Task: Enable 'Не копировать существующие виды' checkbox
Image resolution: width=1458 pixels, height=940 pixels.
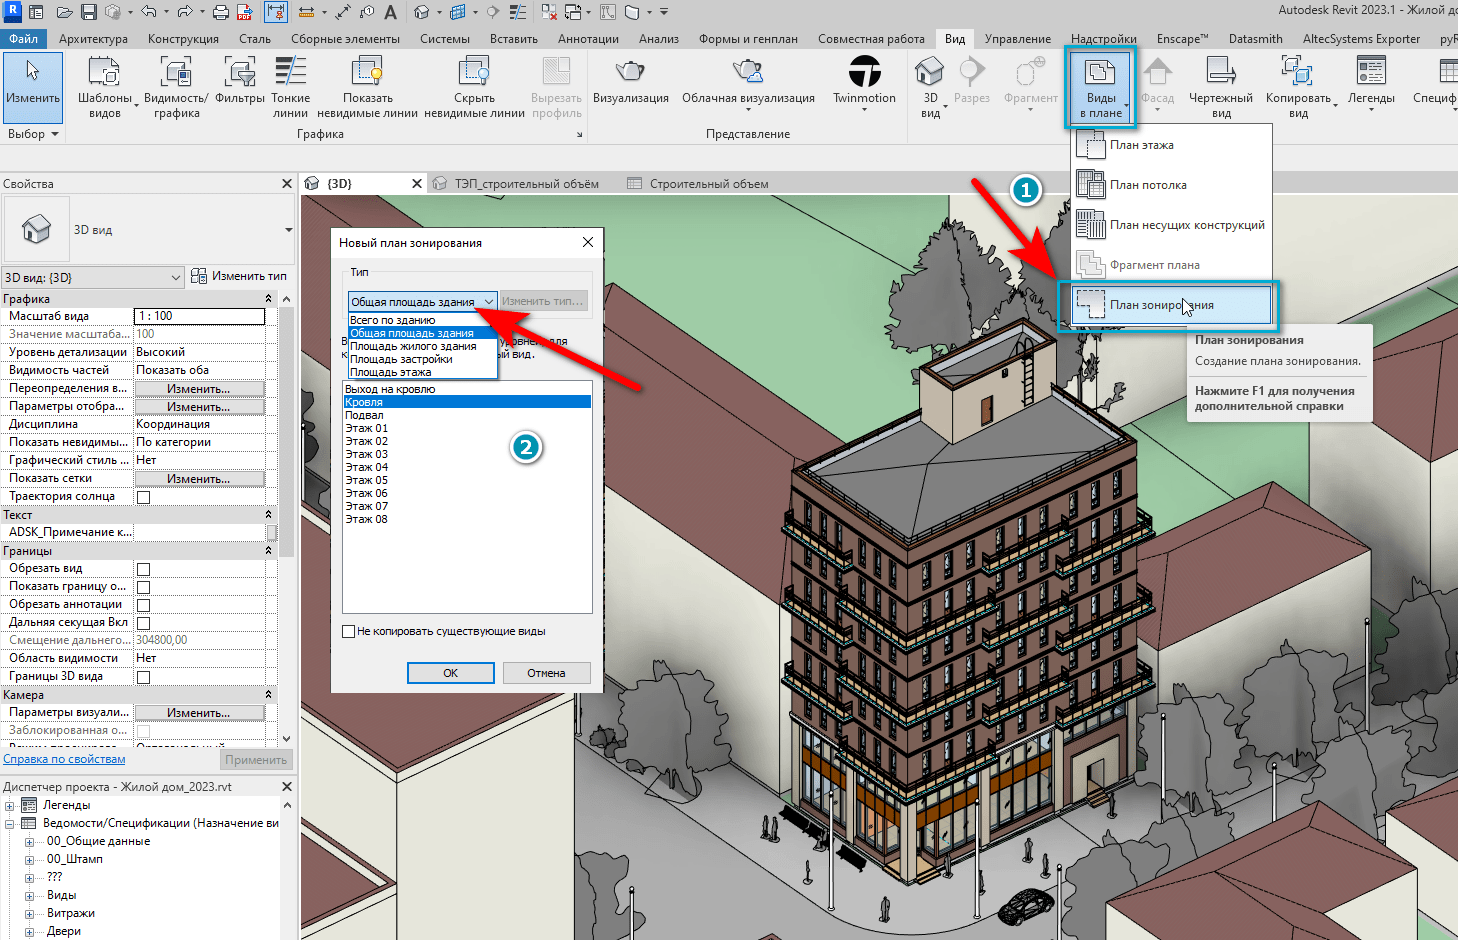Action: coord(349,632)
